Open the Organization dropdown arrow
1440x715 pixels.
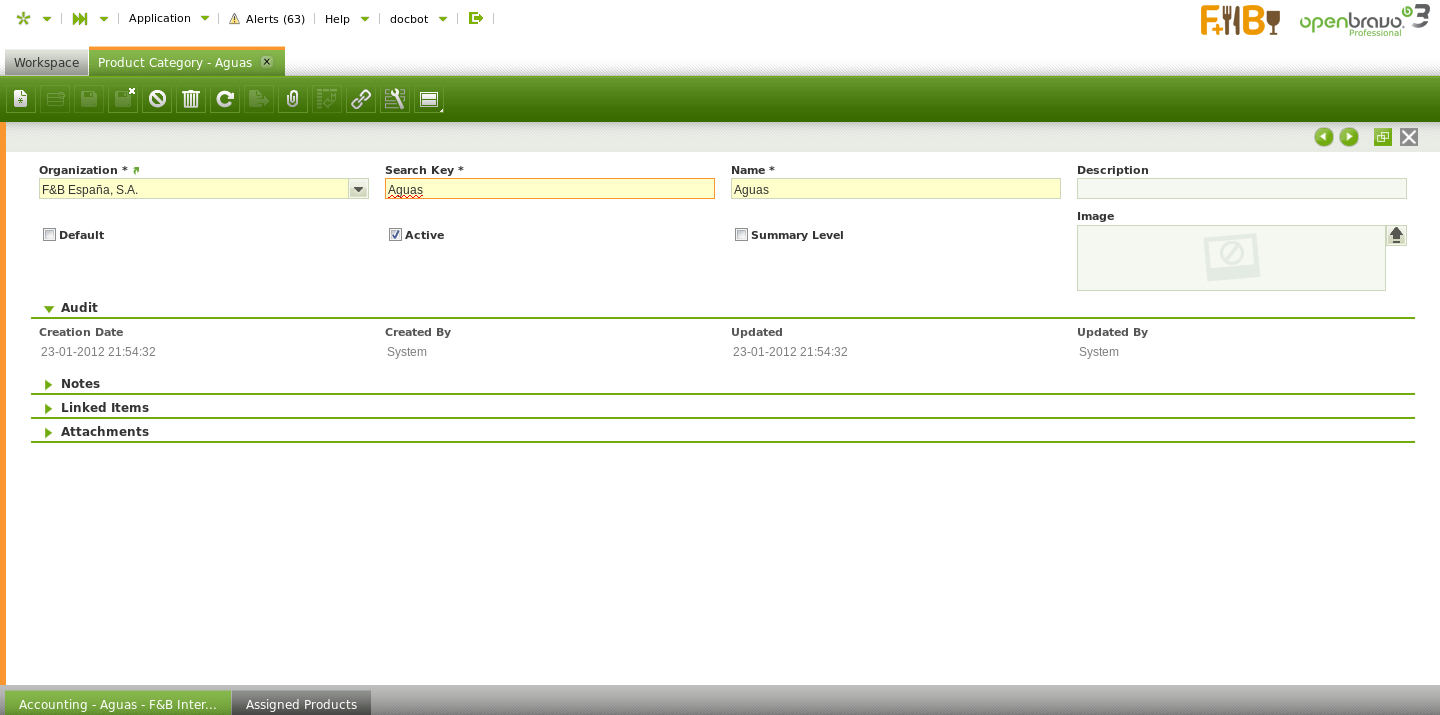coord(358,189)
